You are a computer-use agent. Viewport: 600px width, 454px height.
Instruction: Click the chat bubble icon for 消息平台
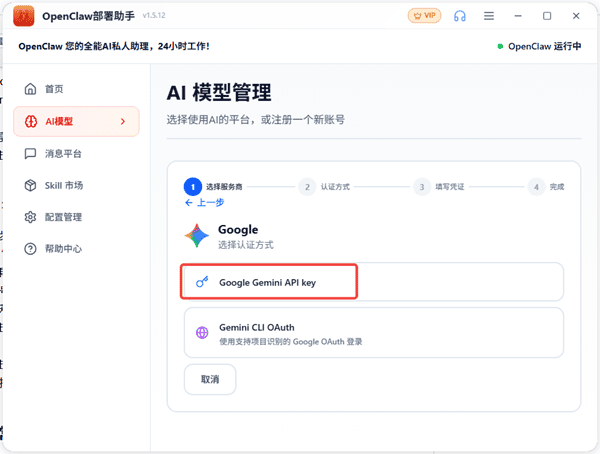[30, 154]
